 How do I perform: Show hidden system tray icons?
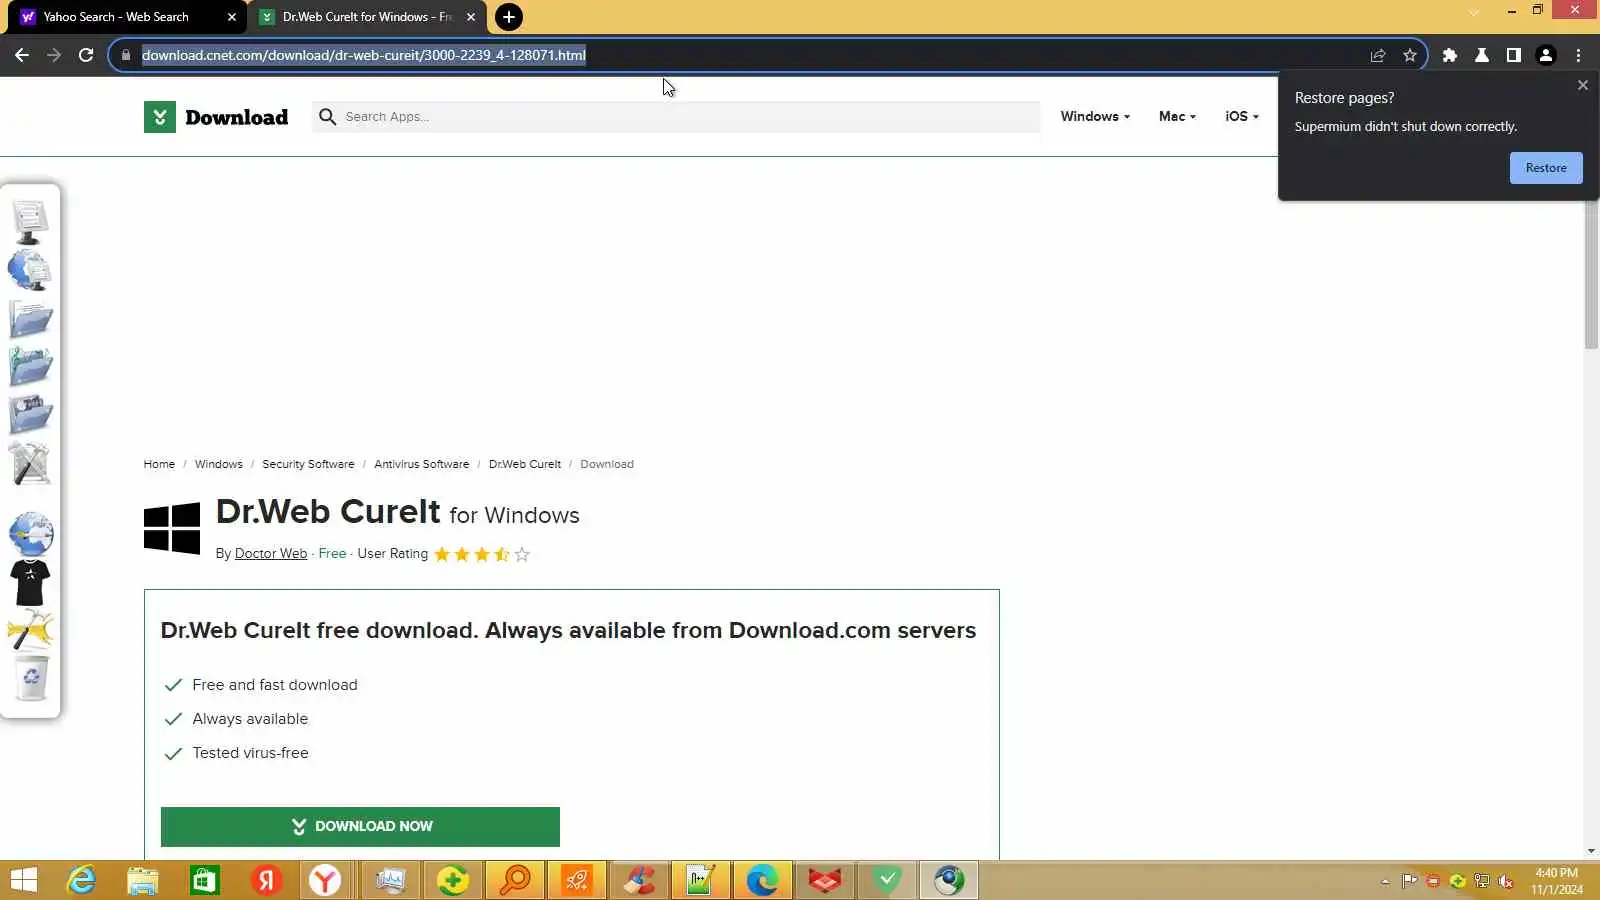point(1385,881)
